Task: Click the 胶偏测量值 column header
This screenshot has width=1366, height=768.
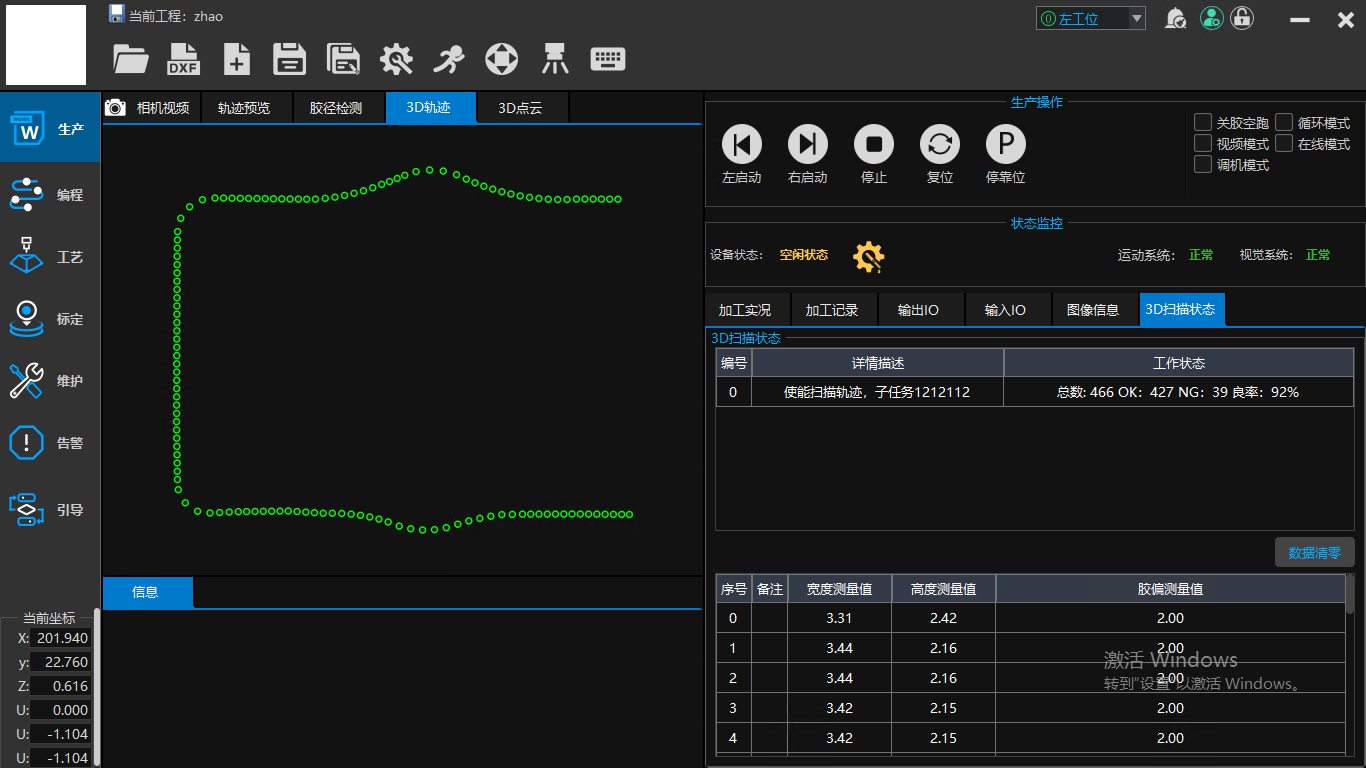Action: click(1171, 589)
